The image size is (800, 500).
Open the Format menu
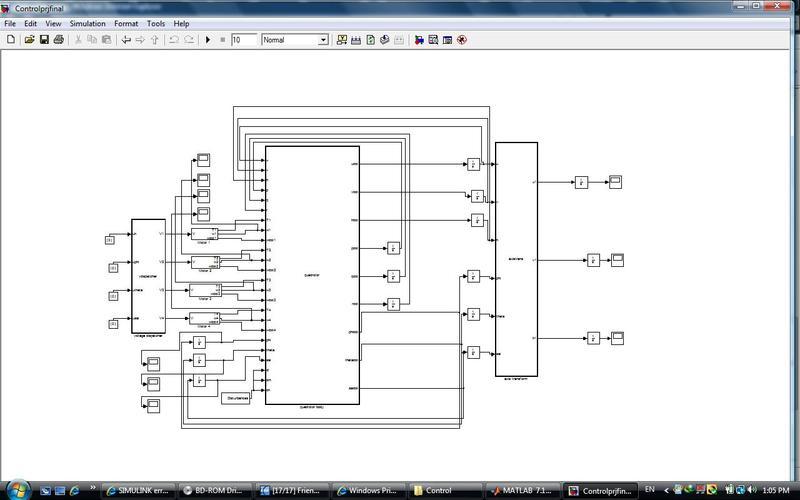point(126,23)
